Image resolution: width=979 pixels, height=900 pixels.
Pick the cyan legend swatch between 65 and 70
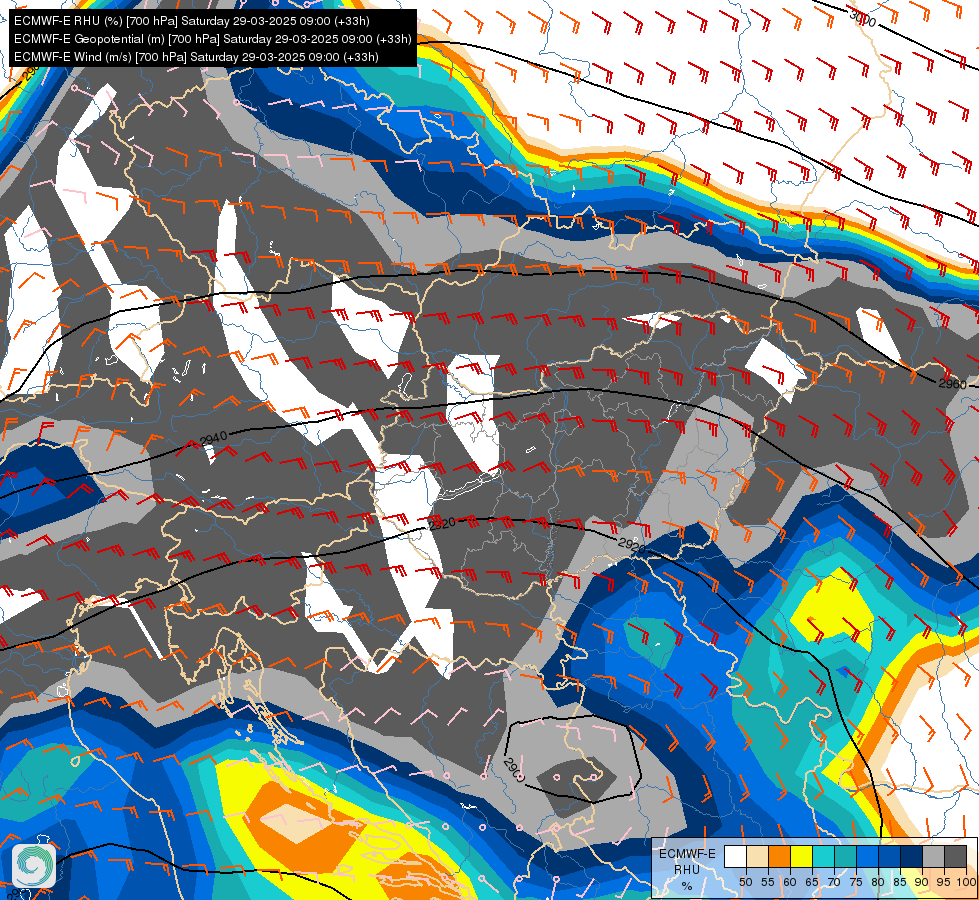824,856
